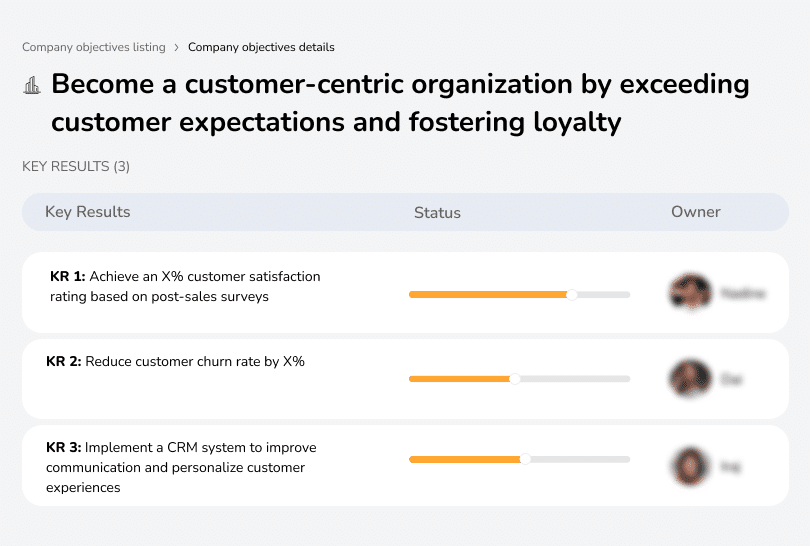
Task: Open the KR 1 owner avatar
Action: 690,293
